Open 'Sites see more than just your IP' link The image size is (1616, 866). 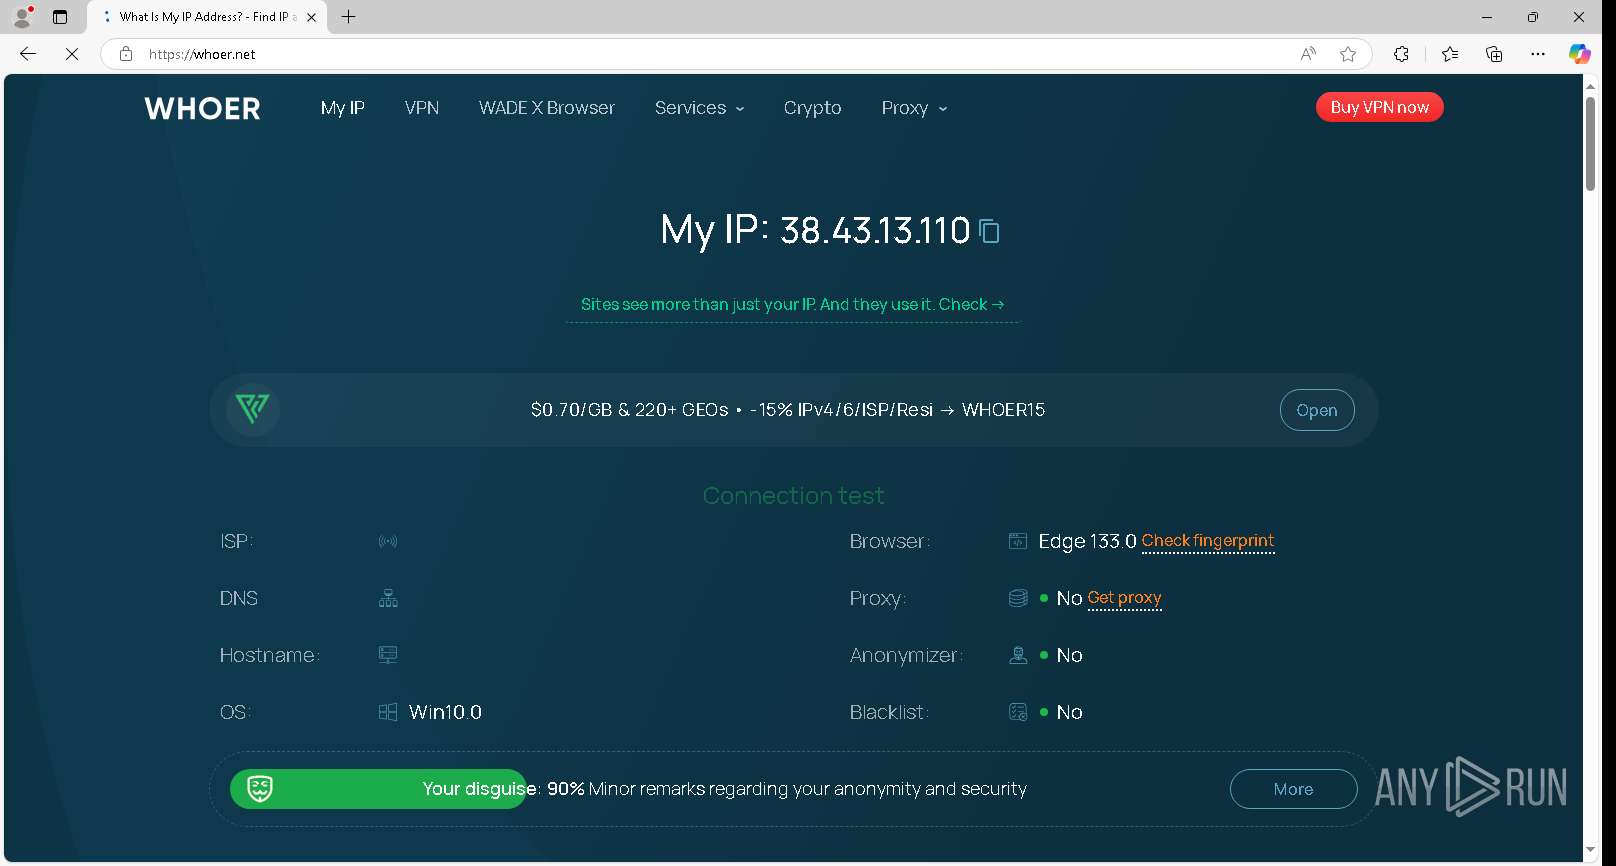(792, 304)
